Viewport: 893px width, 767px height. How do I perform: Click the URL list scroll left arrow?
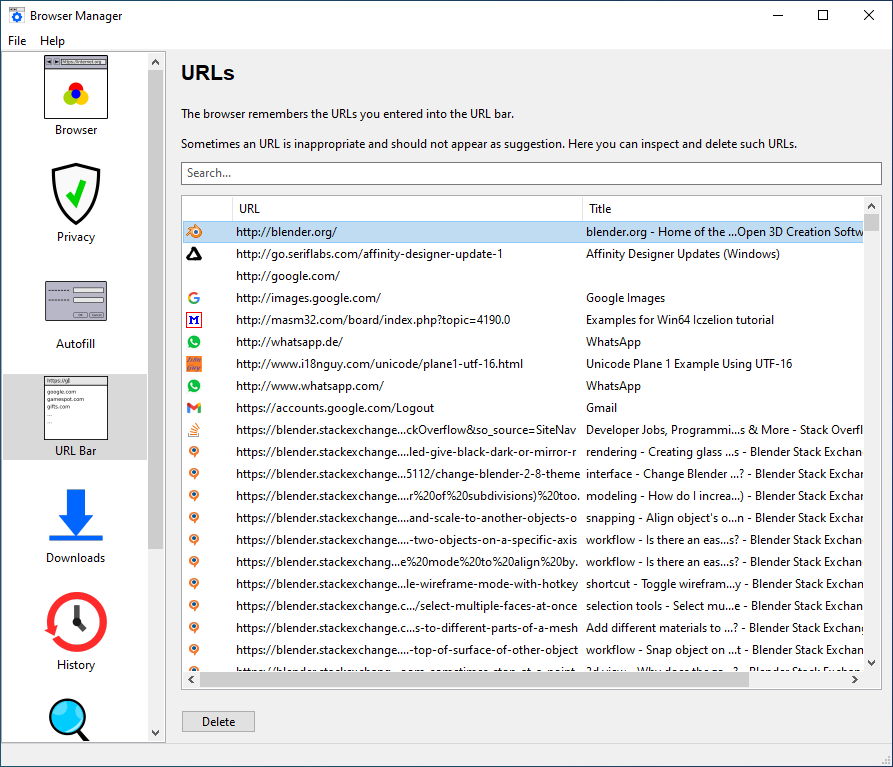tap(191, 679)
